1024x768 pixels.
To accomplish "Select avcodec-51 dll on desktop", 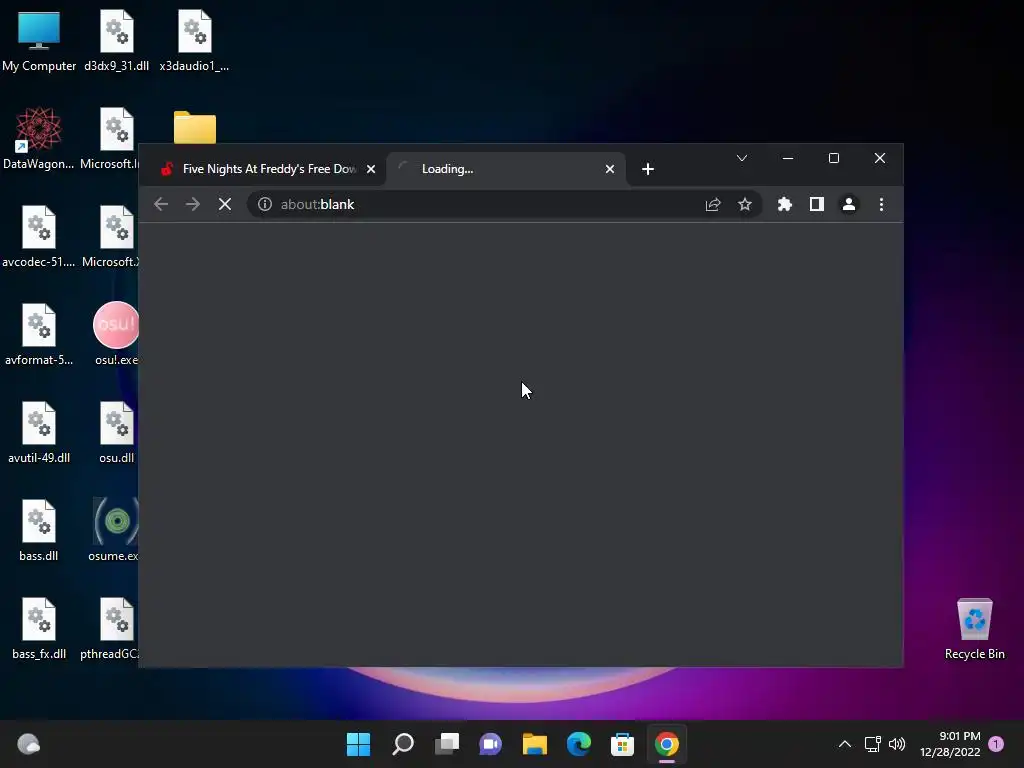I will (x=39, y=237).
